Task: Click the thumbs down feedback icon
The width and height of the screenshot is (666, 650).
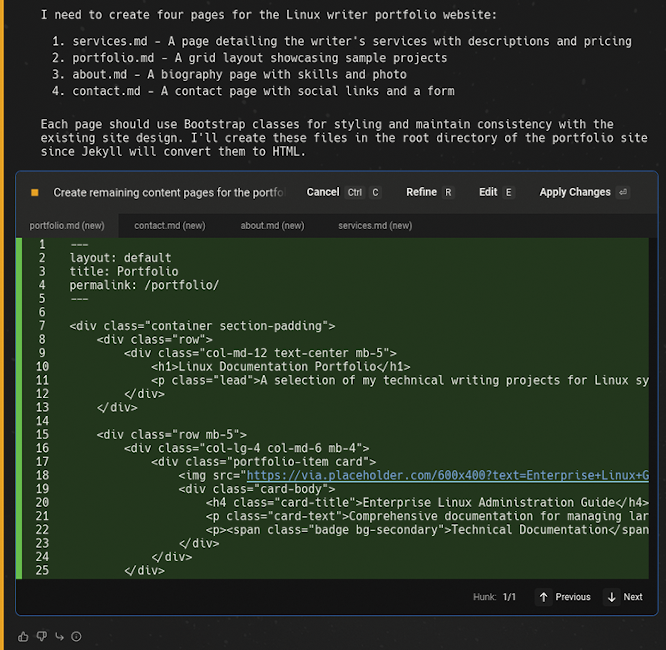Action: click(42, 636)
